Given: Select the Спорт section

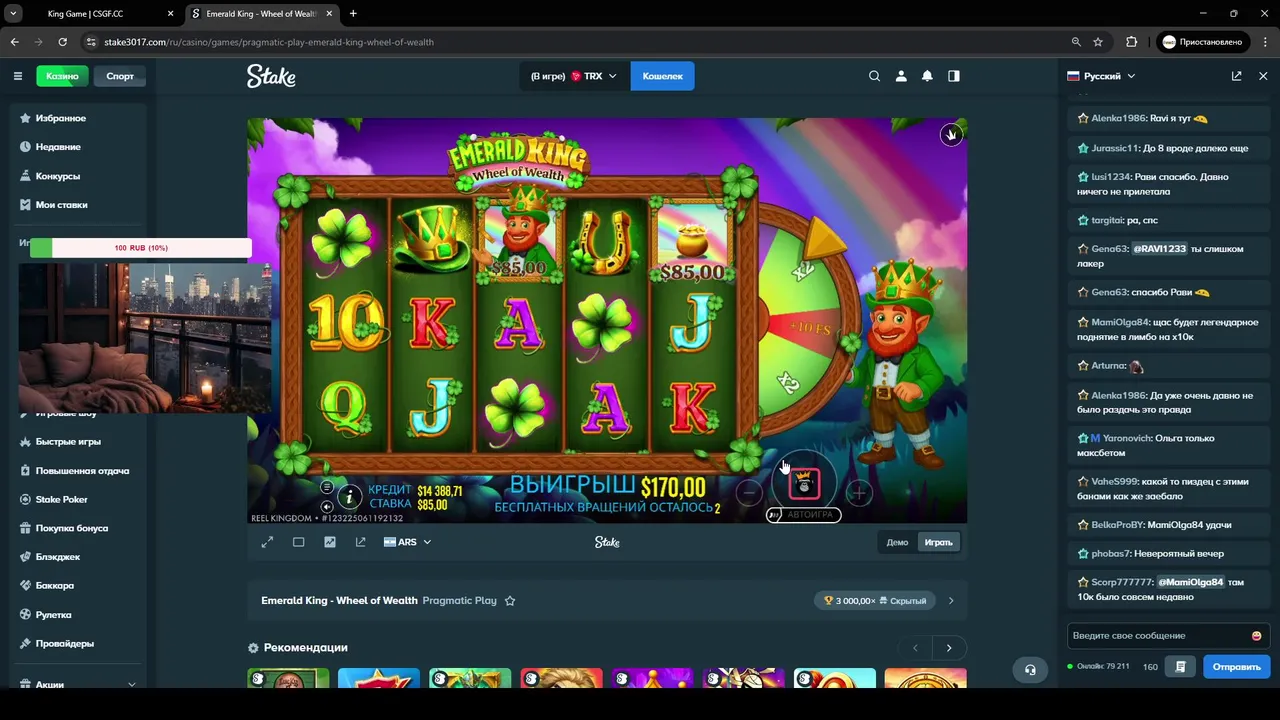Looking at the screenshot, I should [x=120, y=76].
